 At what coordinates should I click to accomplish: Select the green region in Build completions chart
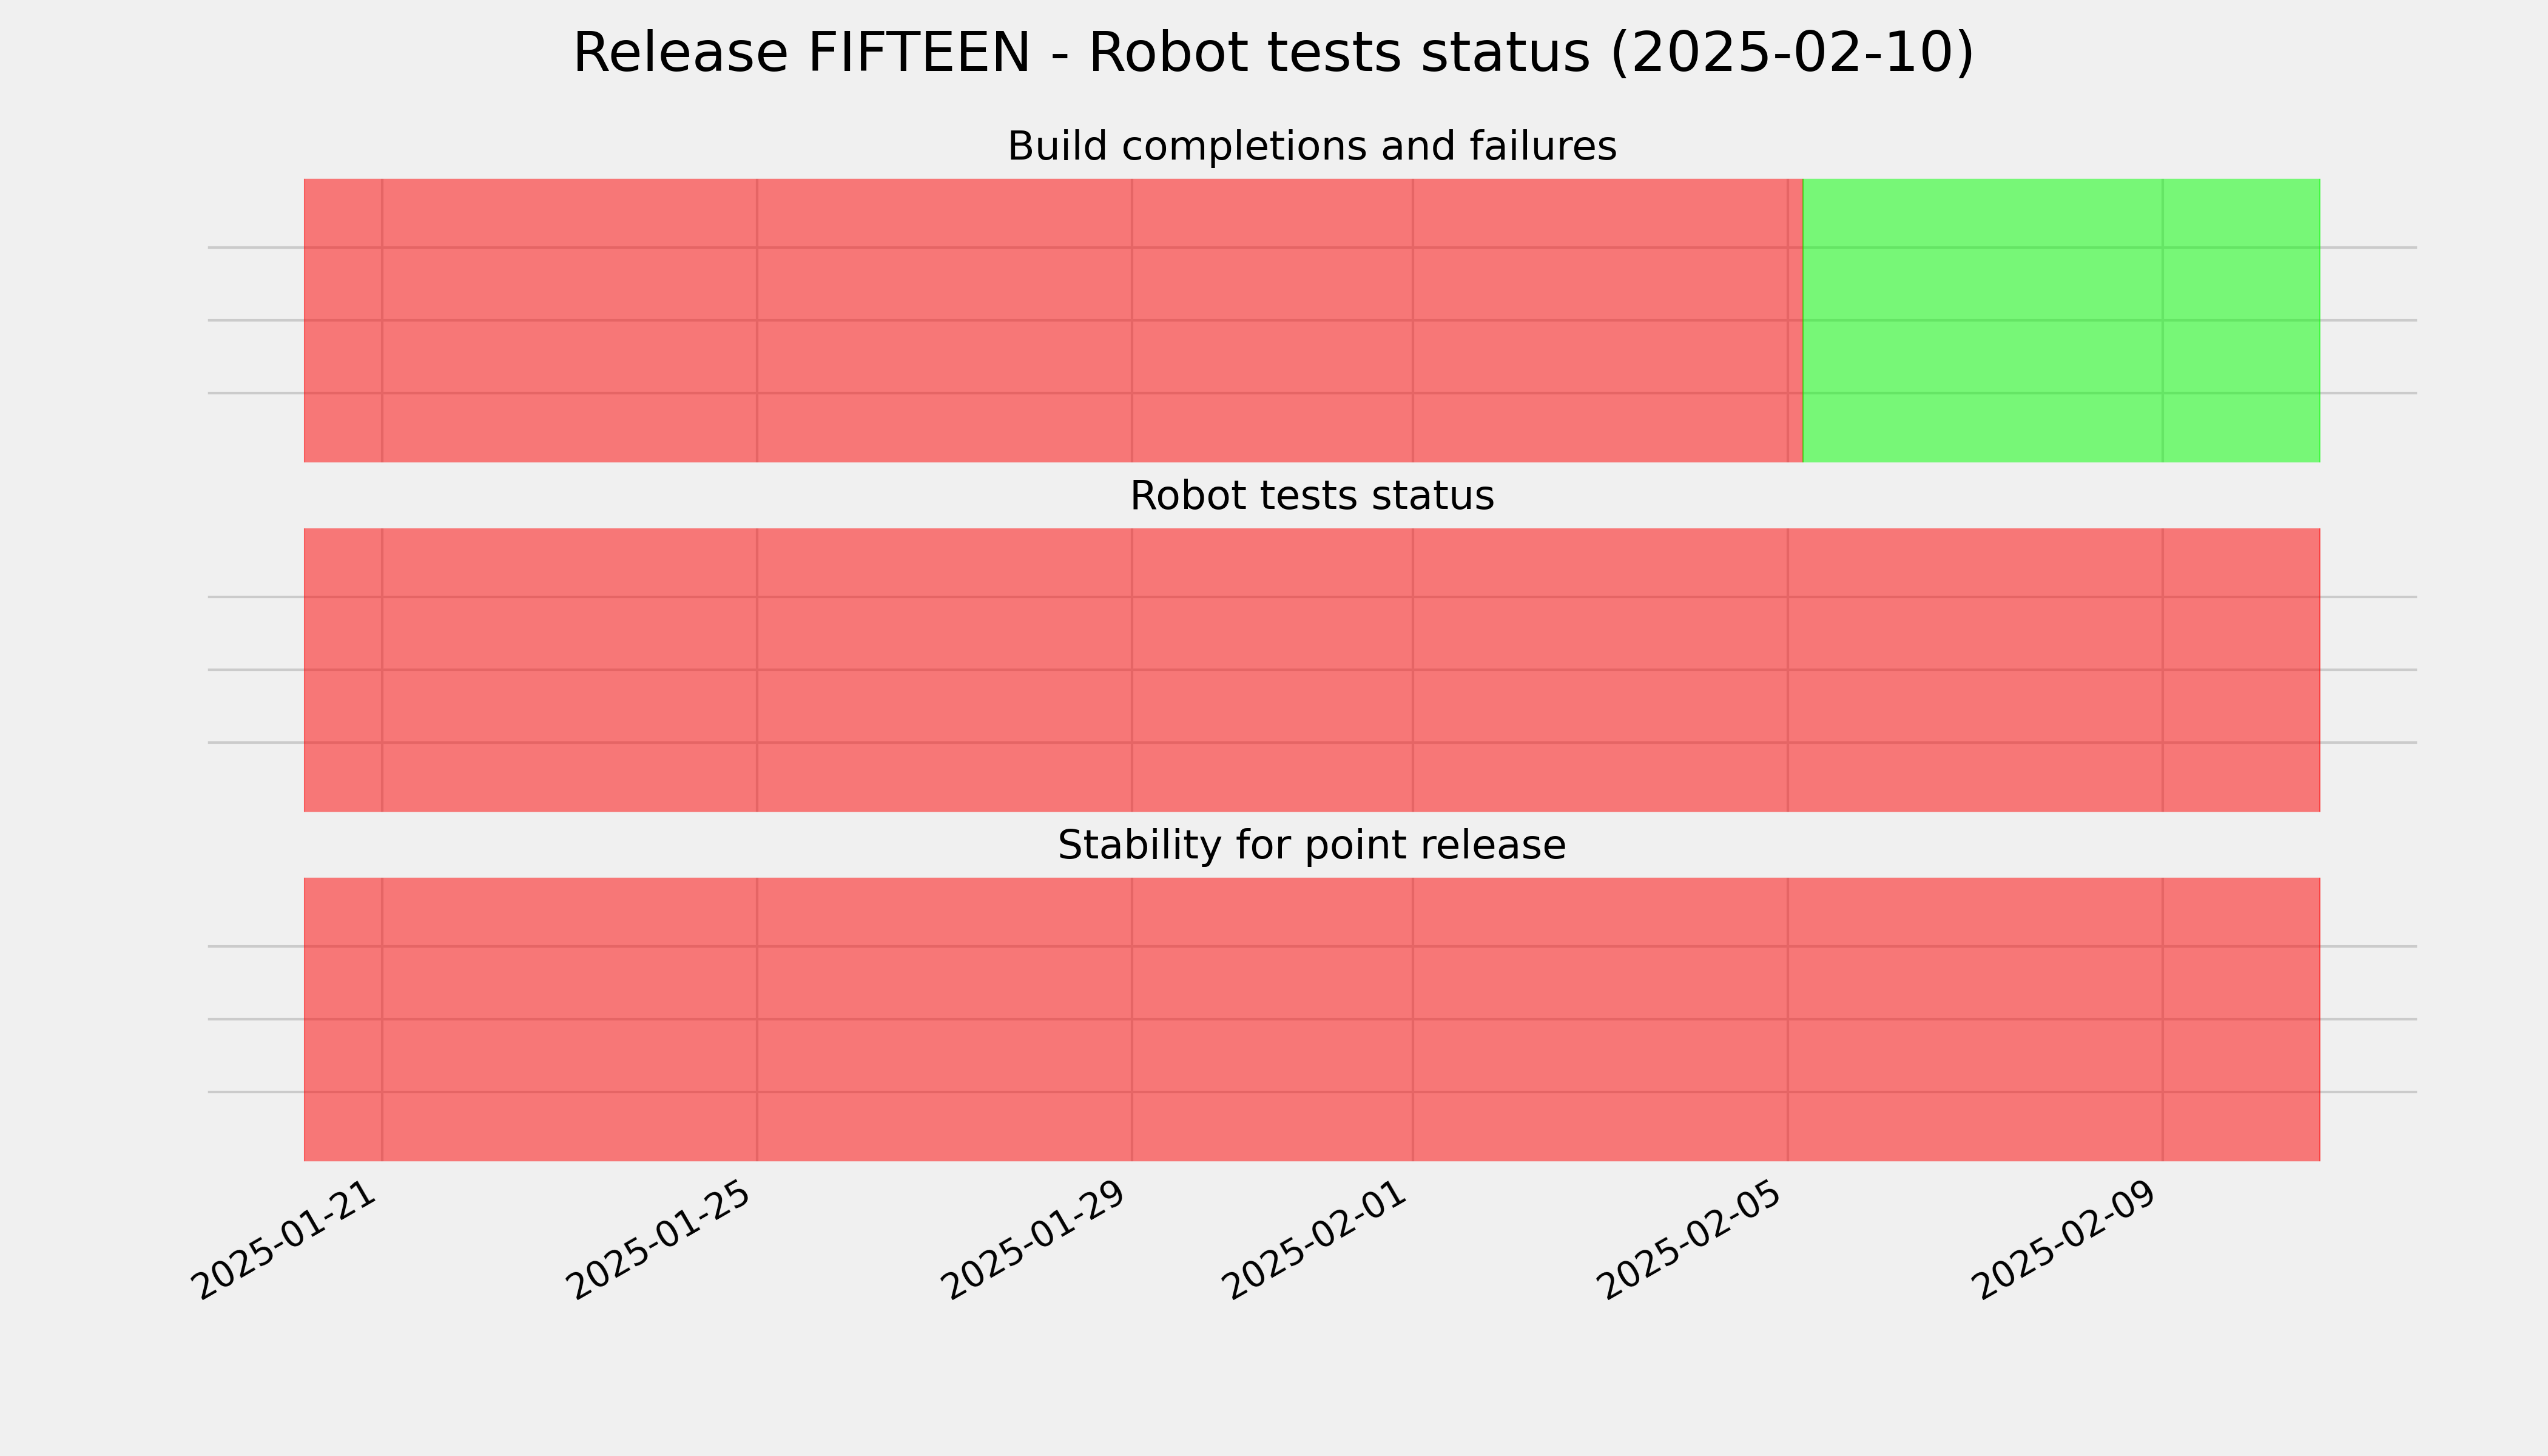[2061, 320]
